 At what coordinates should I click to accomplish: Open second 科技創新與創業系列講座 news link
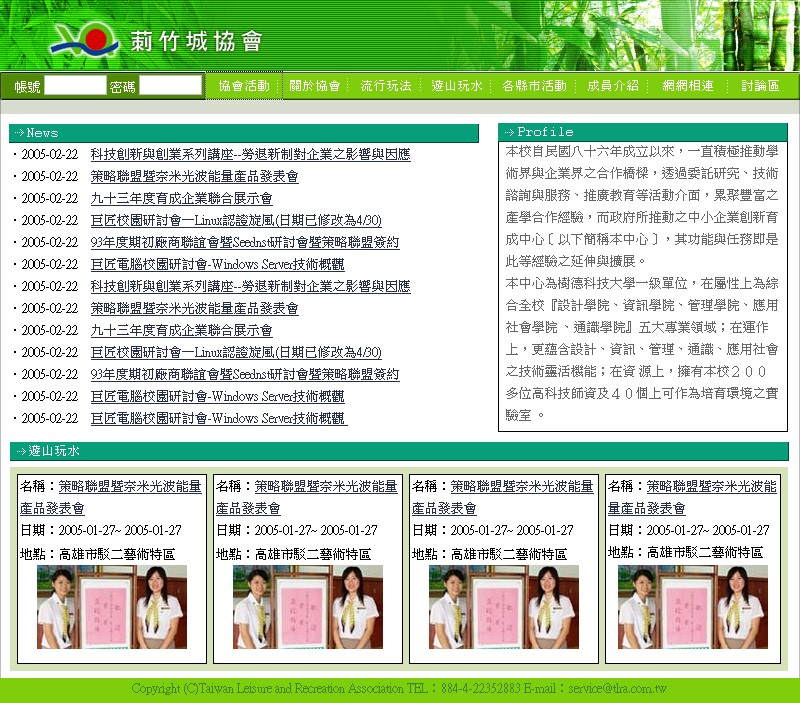click(x=251, y=286)
